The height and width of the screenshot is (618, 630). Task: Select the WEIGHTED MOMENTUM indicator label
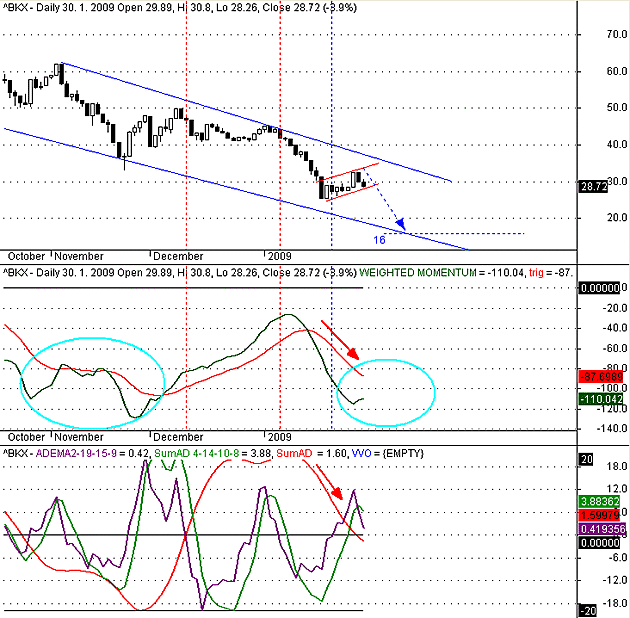417,273
